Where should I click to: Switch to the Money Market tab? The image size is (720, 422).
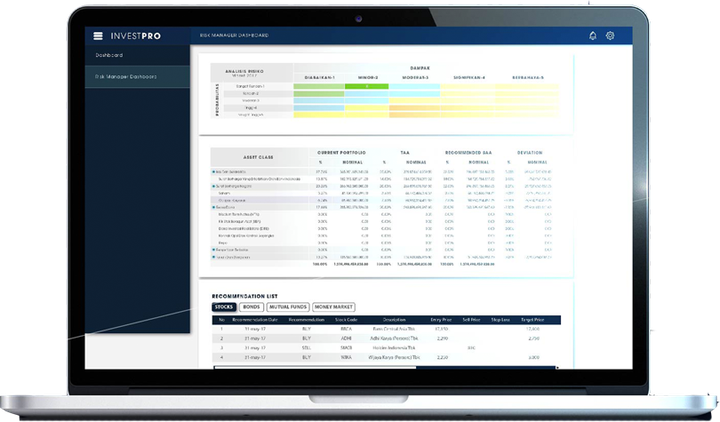click(x=333, y=307)
